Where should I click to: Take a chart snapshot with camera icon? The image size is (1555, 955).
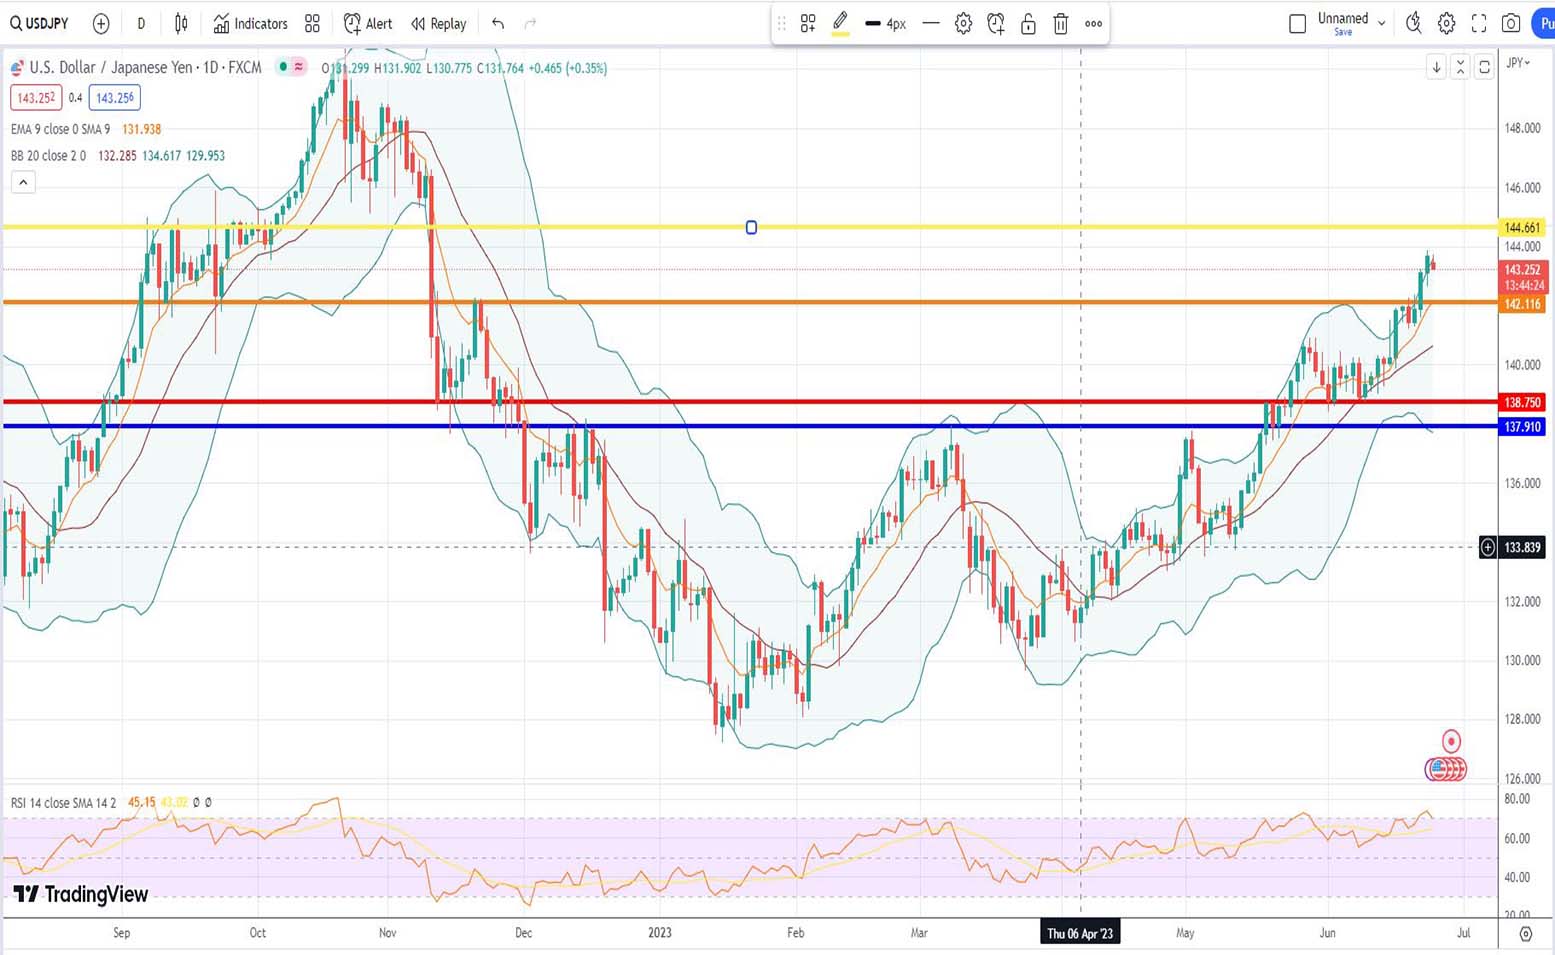[1511, 23]
